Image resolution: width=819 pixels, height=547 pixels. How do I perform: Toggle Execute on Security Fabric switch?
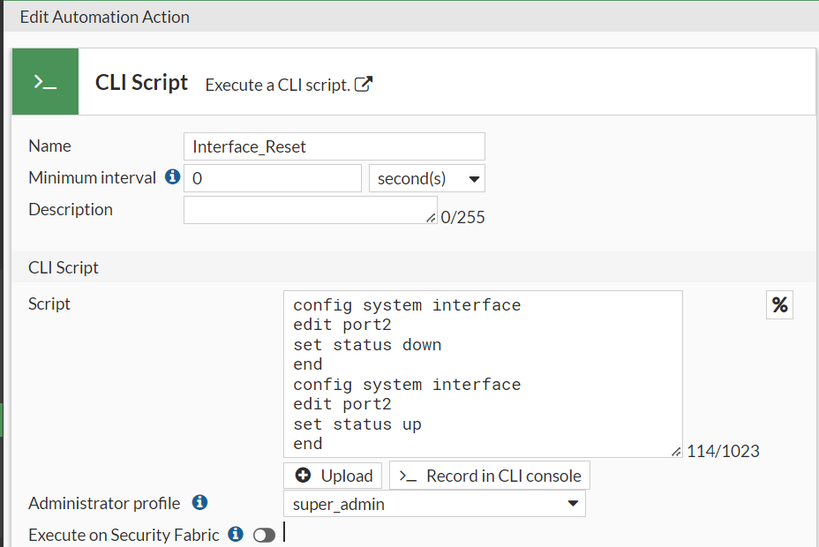click(264, 535)
